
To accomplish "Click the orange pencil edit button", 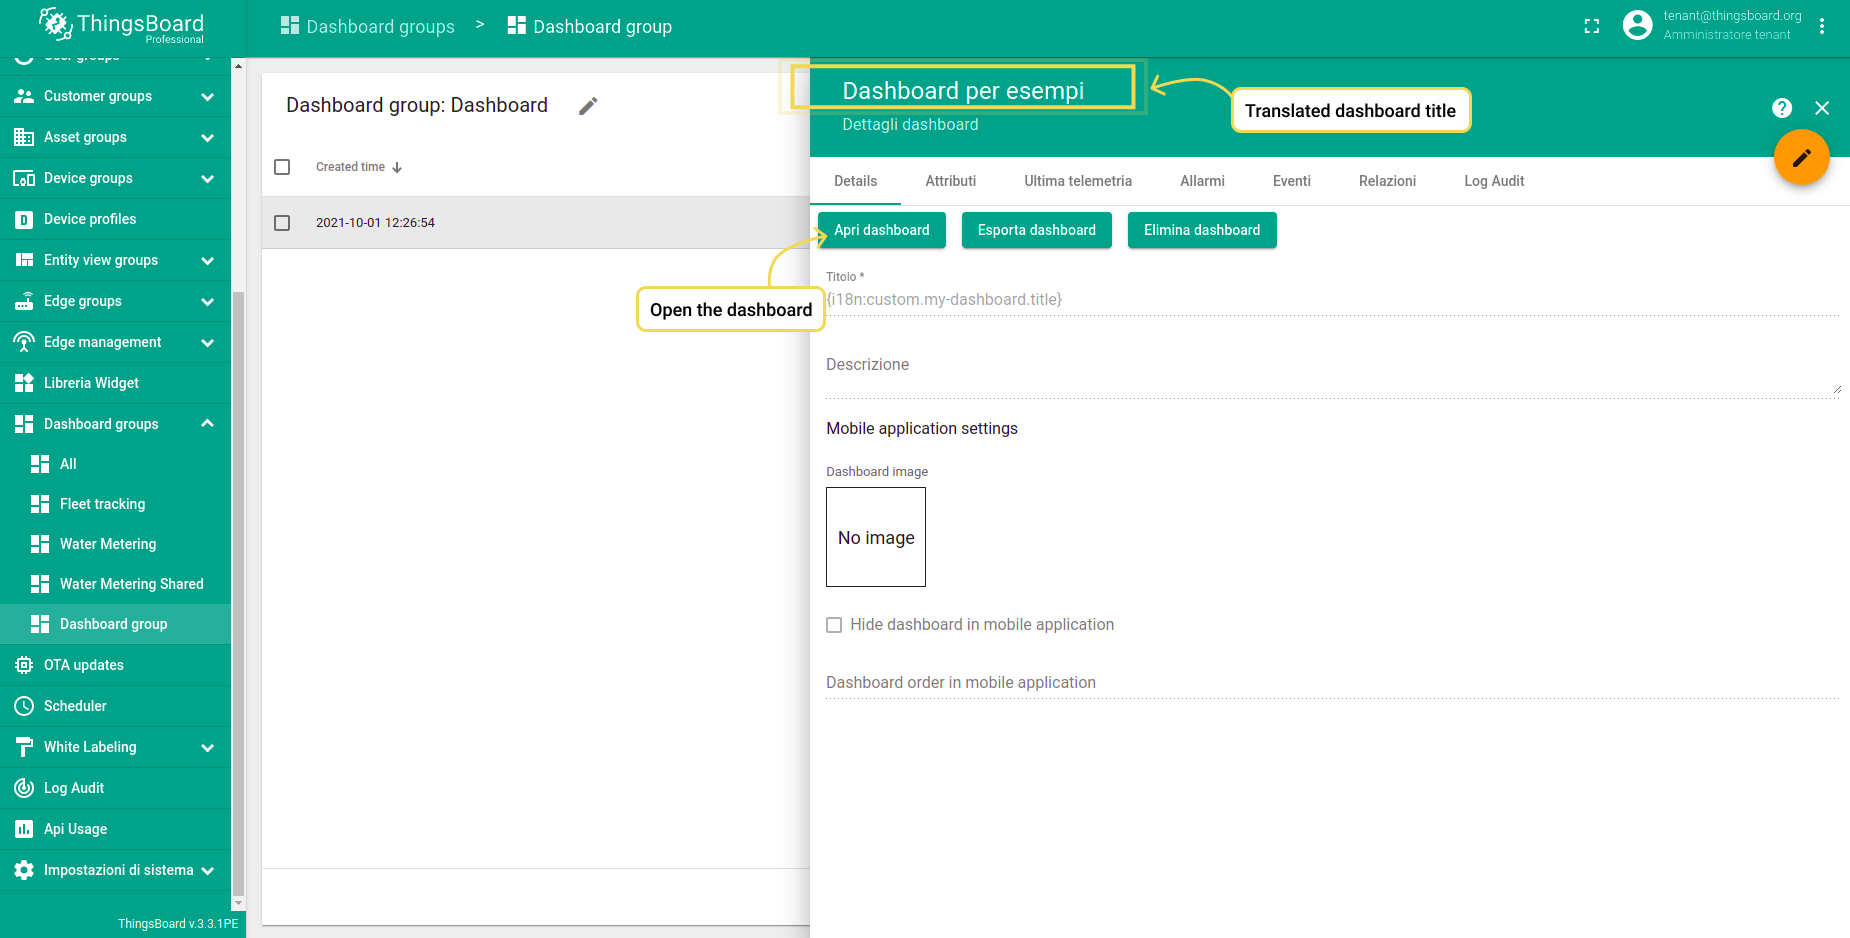I will 1801,158.
